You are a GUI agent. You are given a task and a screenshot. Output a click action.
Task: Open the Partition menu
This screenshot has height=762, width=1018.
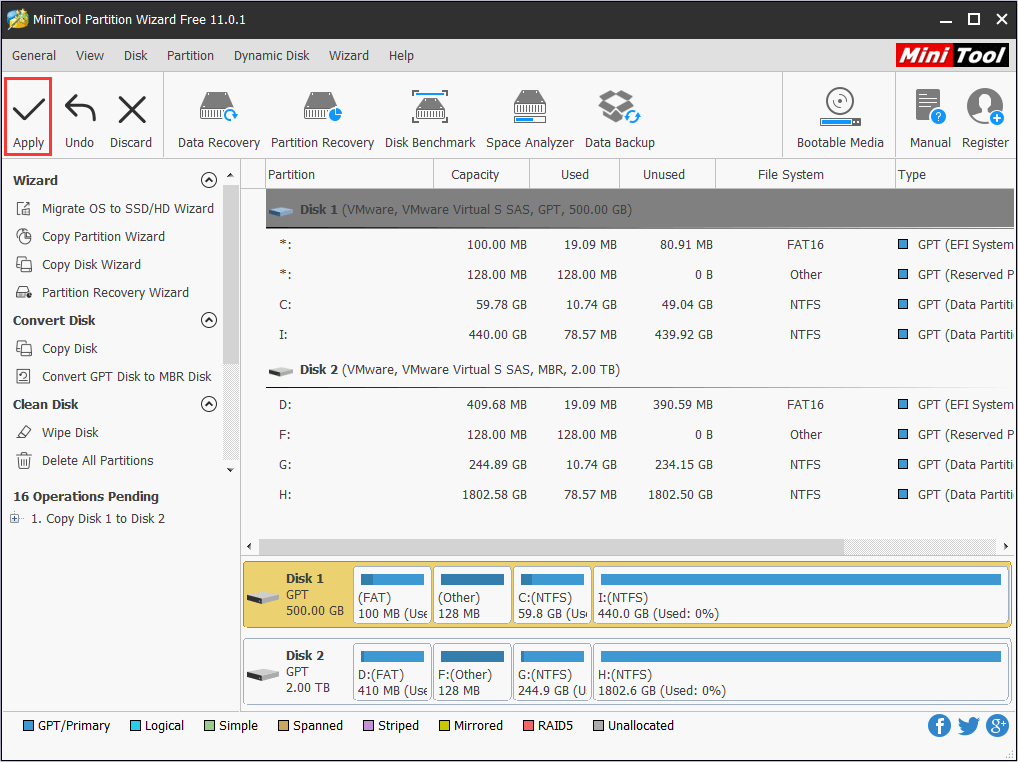[x=190, y=56]
